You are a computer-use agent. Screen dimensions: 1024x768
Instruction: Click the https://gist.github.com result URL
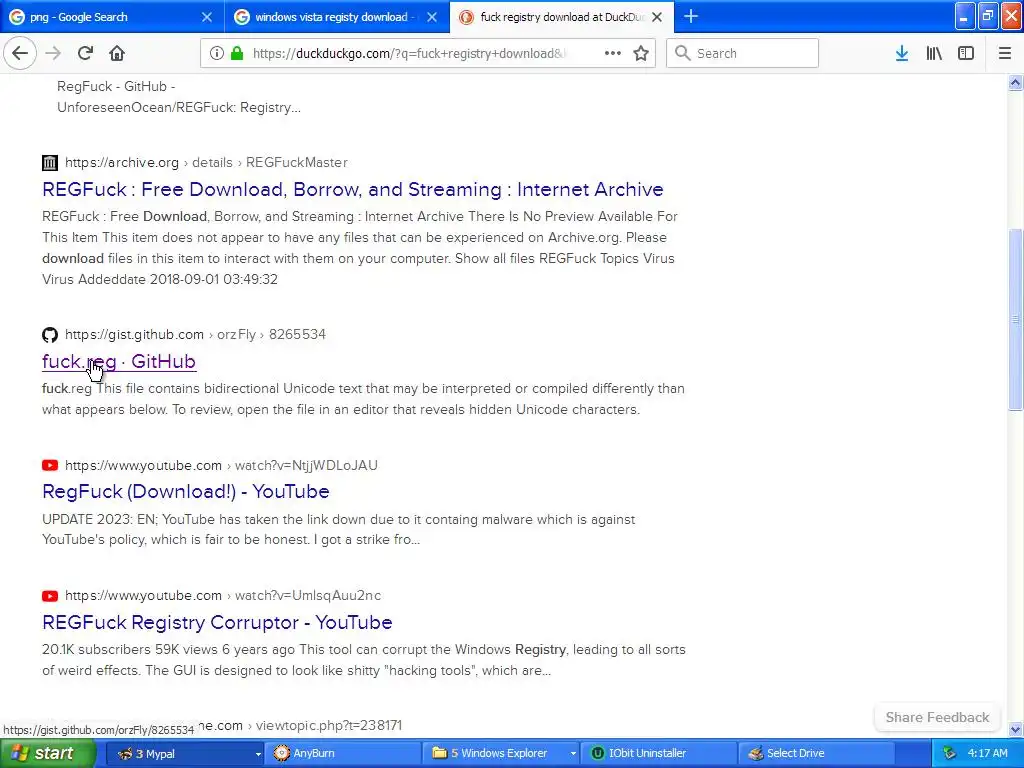(134, 334)
